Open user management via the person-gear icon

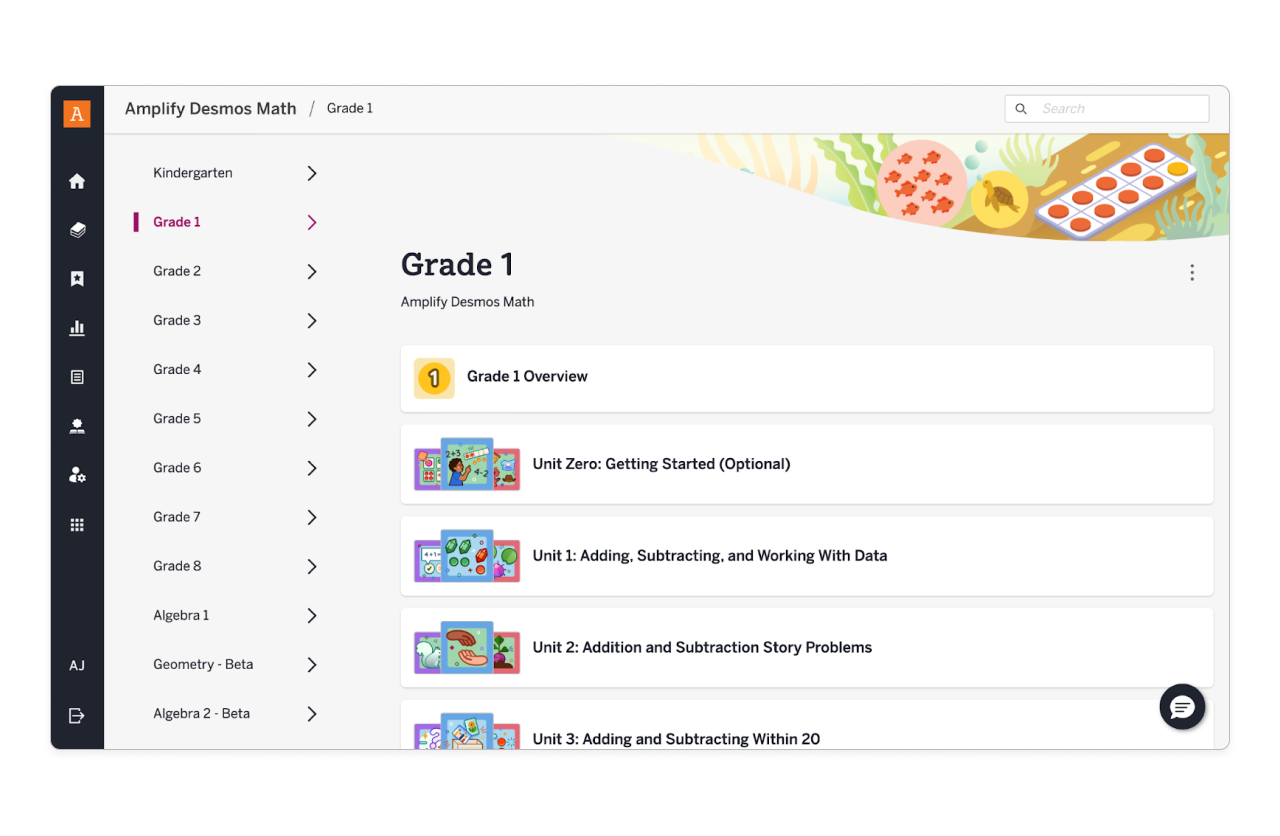point(77,474)
